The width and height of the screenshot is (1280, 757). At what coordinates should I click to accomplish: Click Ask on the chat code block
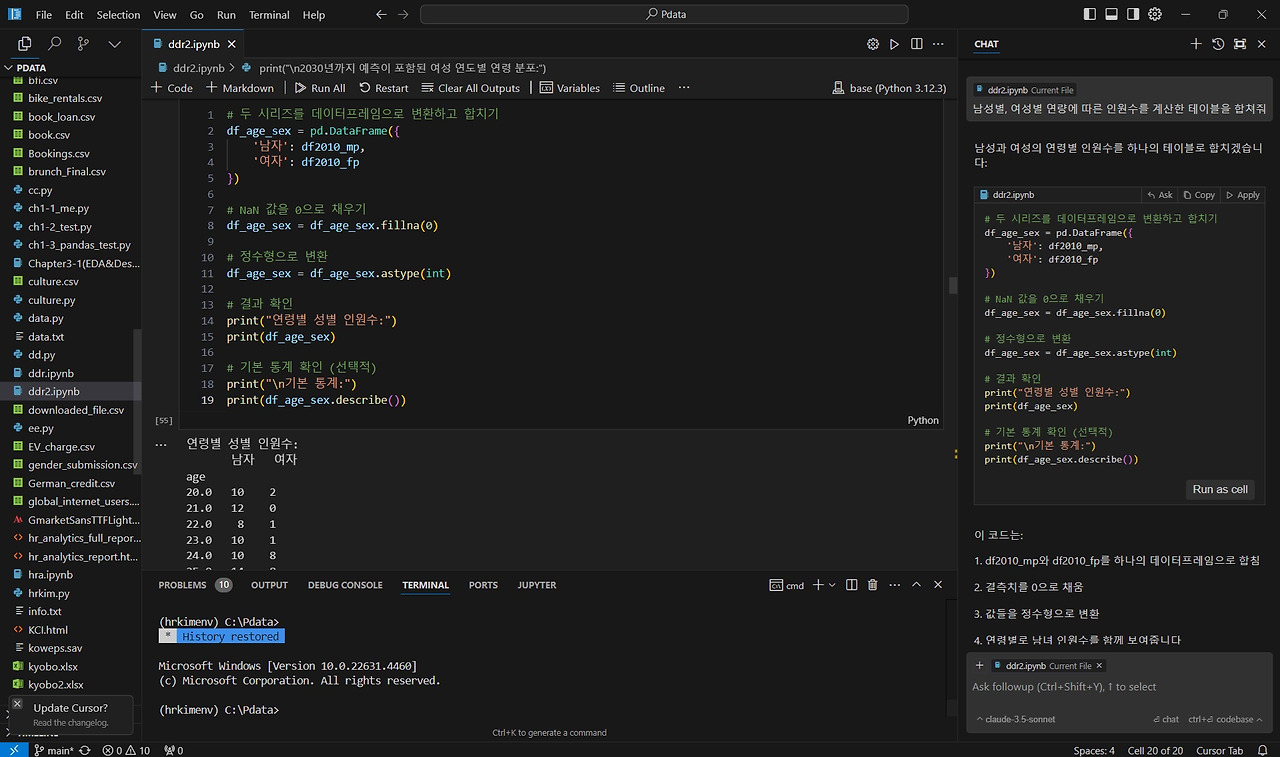pyautogui.click(x=1159, y=195)
